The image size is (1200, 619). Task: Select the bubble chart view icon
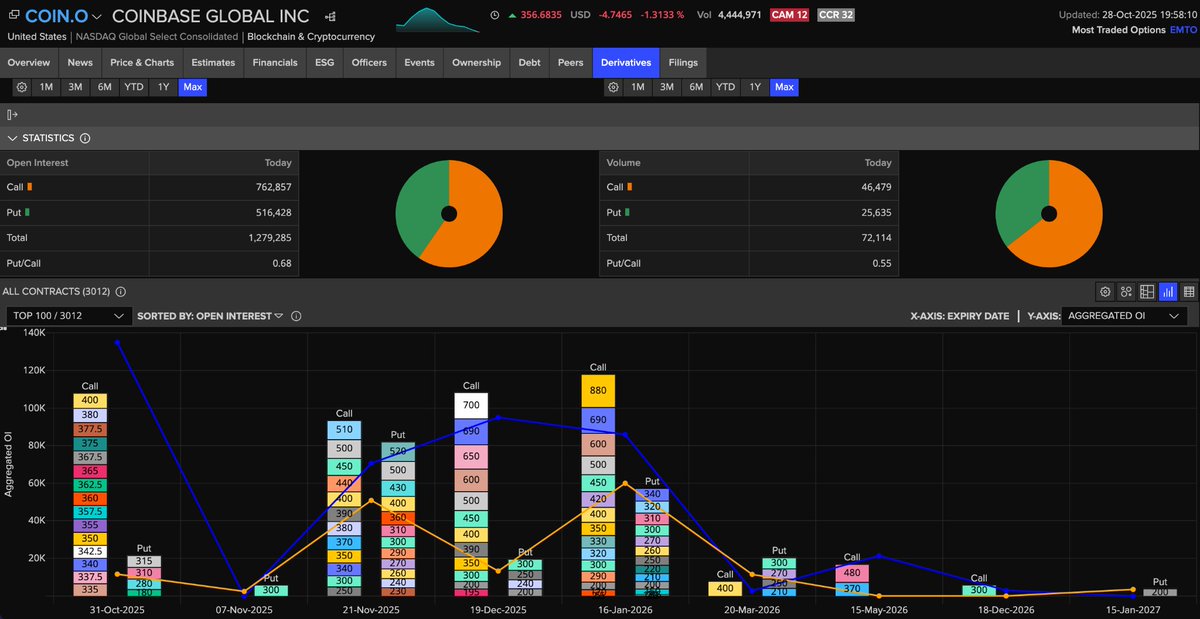1126,291
